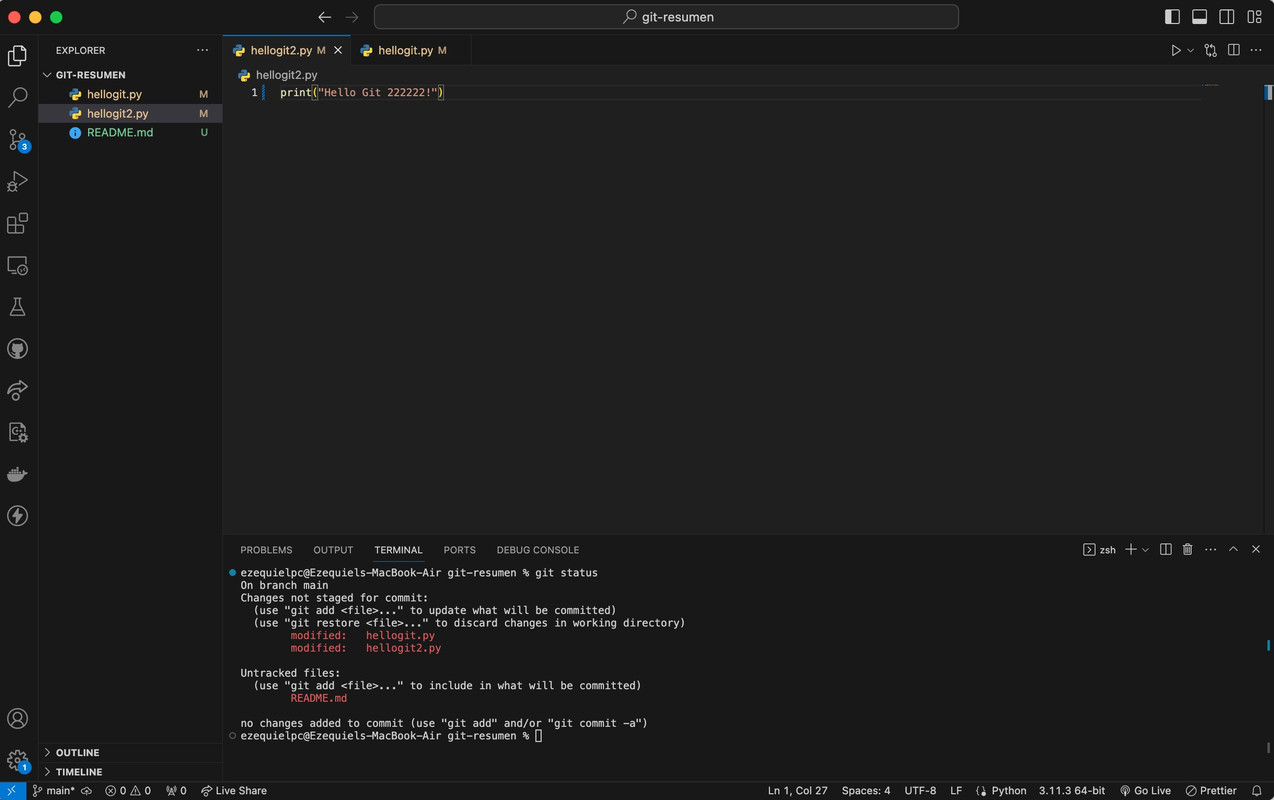Collapse the GIT-RESUMEN folder section
The width and height of the screenshot is (1274, 800).
pyautogui.click(x=130, y=75)
